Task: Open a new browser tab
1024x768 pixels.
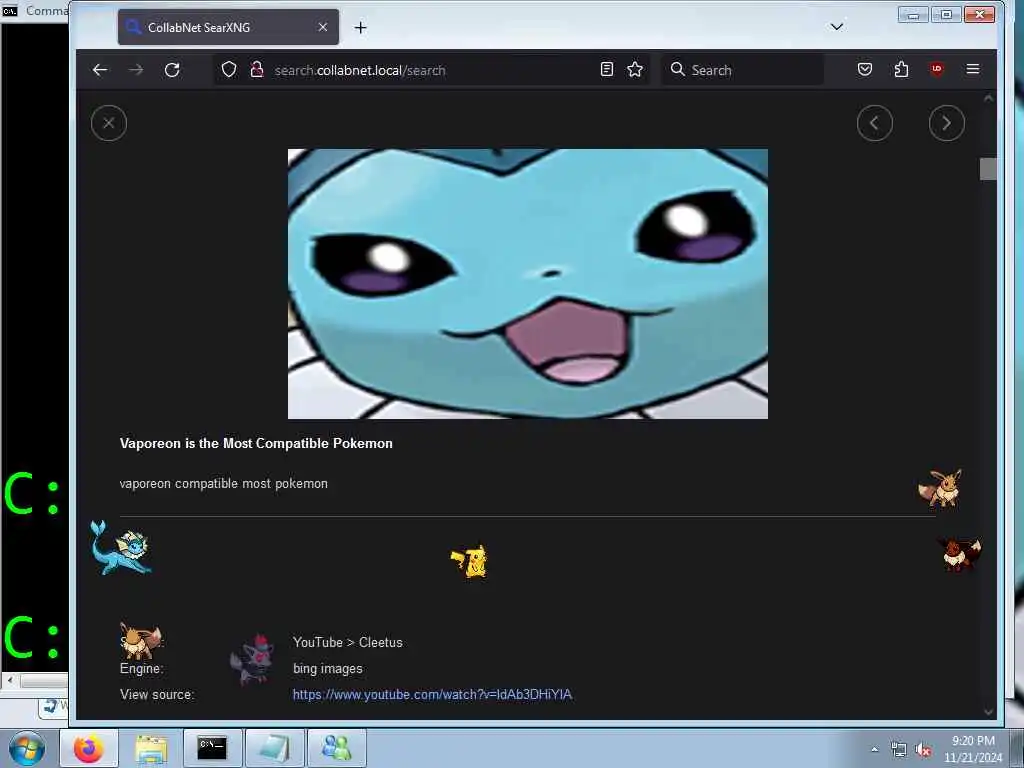Action: click(x=360, y=27)
